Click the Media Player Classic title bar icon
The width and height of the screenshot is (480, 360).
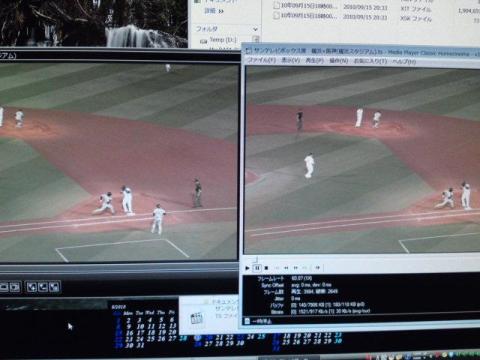248,51
